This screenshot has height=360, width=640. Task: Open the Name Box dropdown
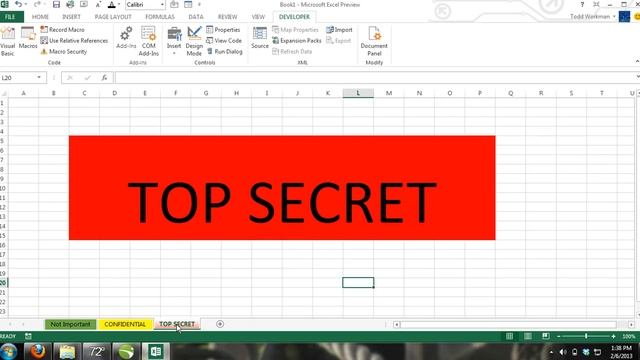tap(39, 78)
